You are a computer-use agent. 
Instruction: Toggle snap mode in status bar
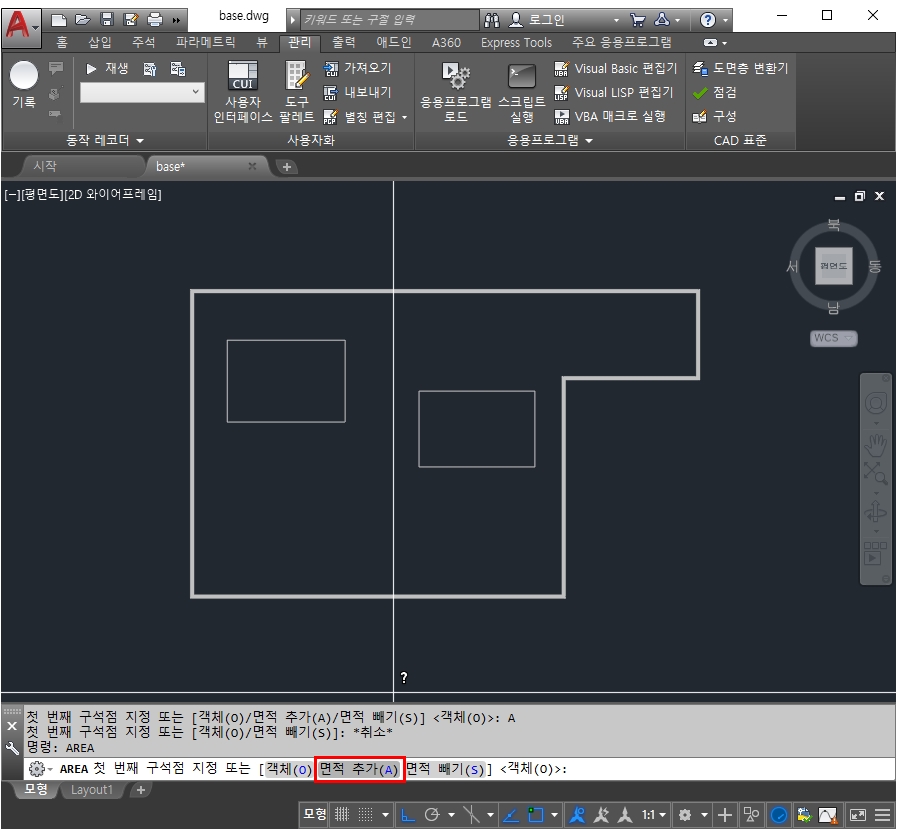coord(366,814)
